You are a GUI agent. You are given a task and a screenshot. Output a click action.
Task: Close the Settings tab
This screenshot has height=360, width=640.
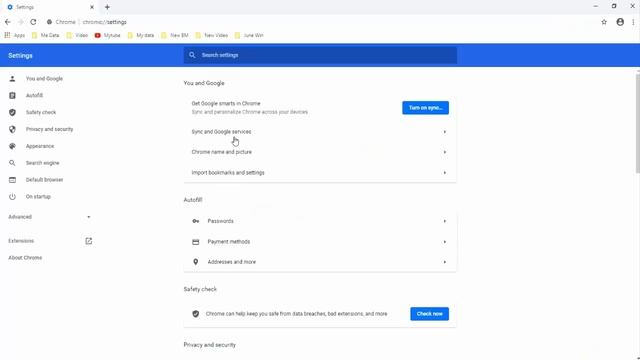coord(92,7)
